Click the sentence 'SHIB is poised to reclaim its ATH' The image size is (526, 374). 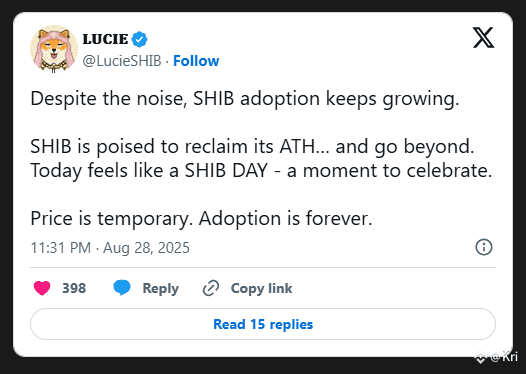click(x=173, y=147)
